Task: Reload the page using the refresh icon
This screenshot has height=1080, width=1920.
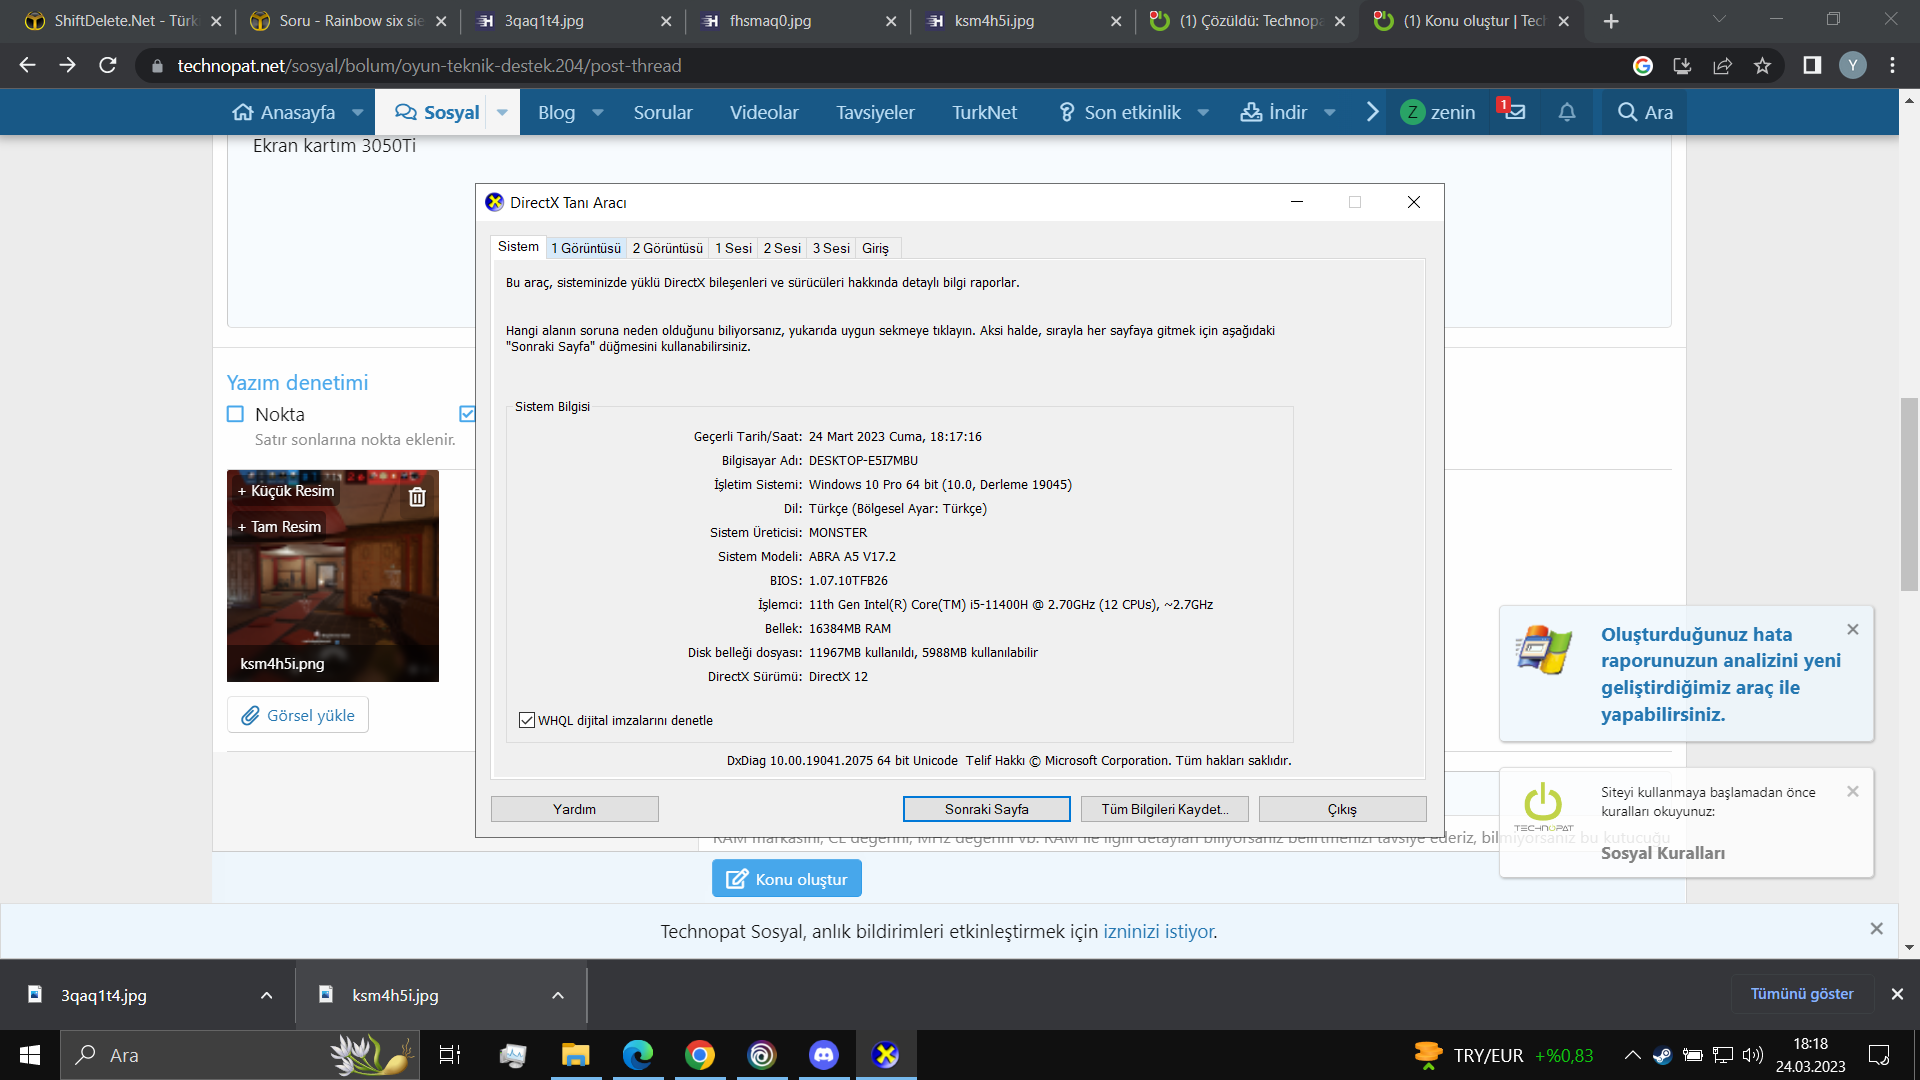Action: pyautogui.click(x=108, y=66)
